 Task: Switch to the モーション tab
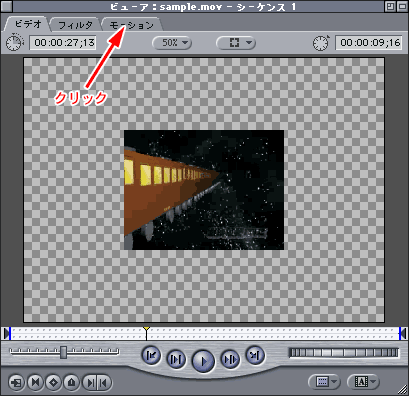(x=132, y=25)
